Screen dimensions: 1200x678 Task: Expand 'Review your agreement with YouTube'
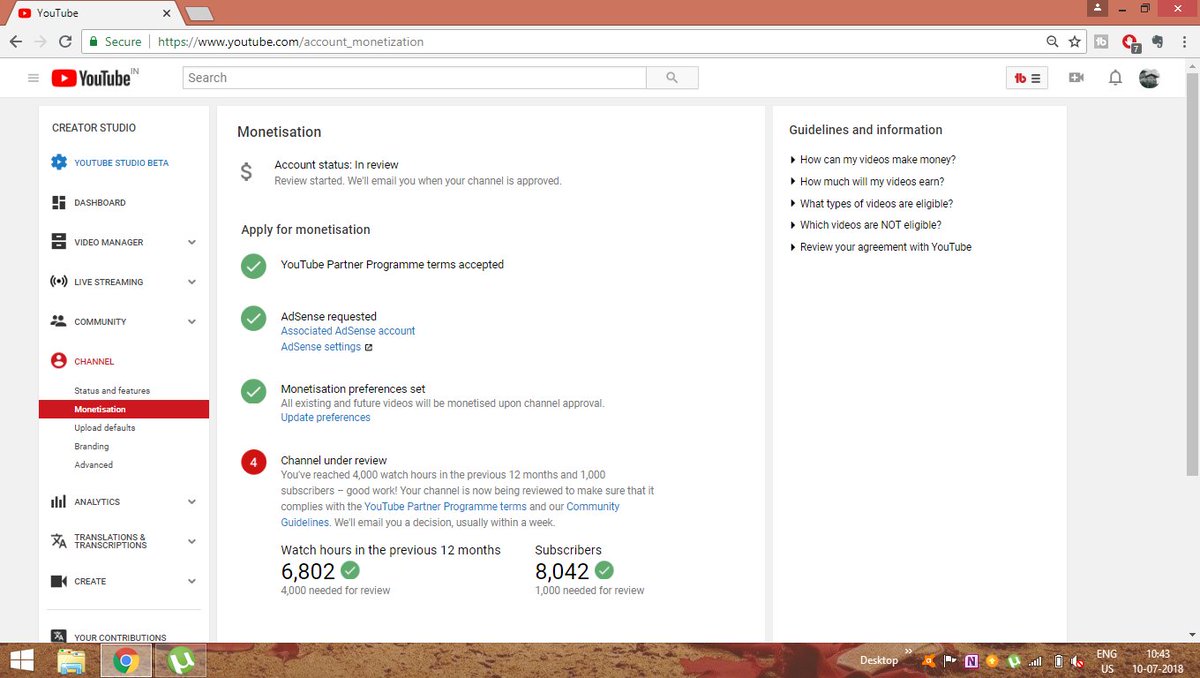tap(880, 247)
